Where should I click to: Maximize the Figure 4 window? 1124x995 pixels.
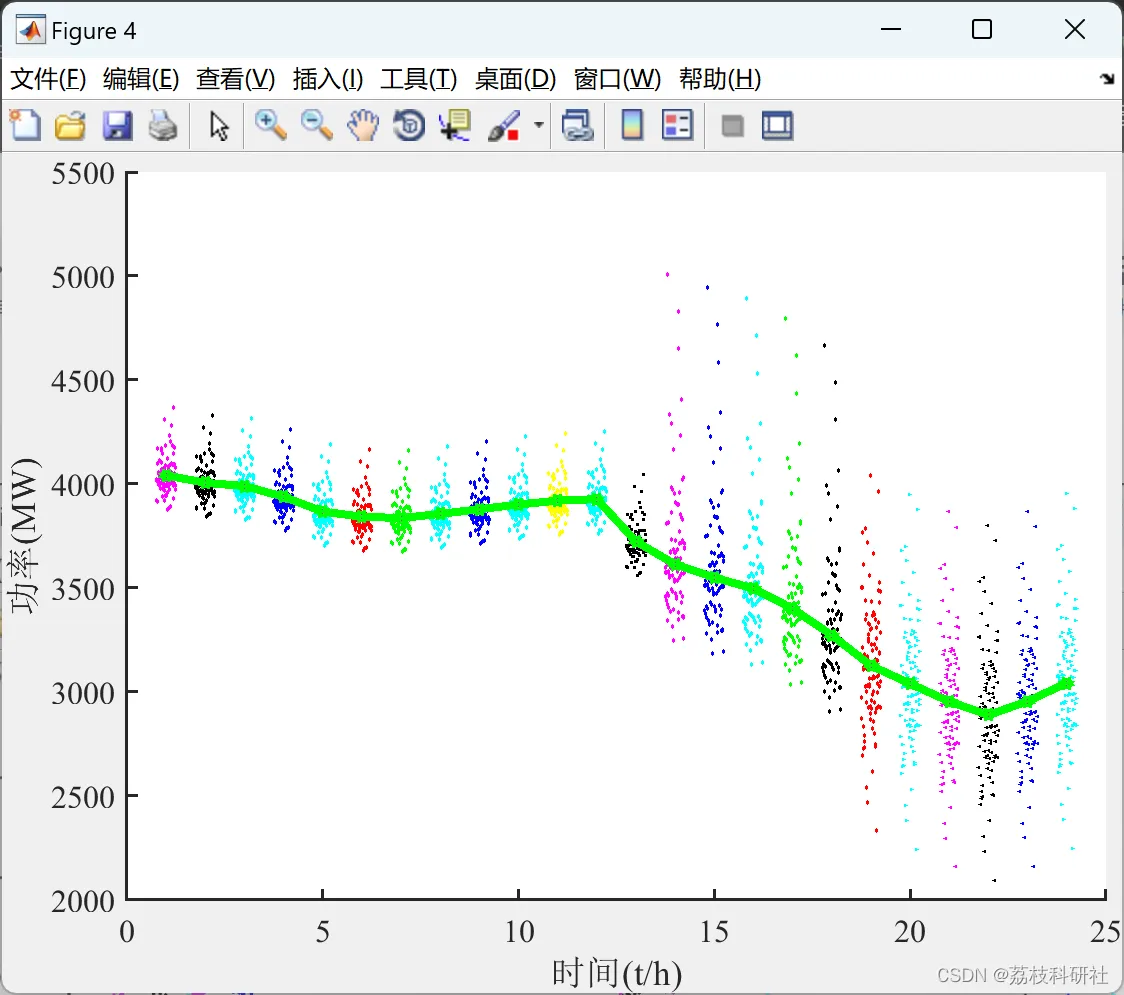point(982,29)
